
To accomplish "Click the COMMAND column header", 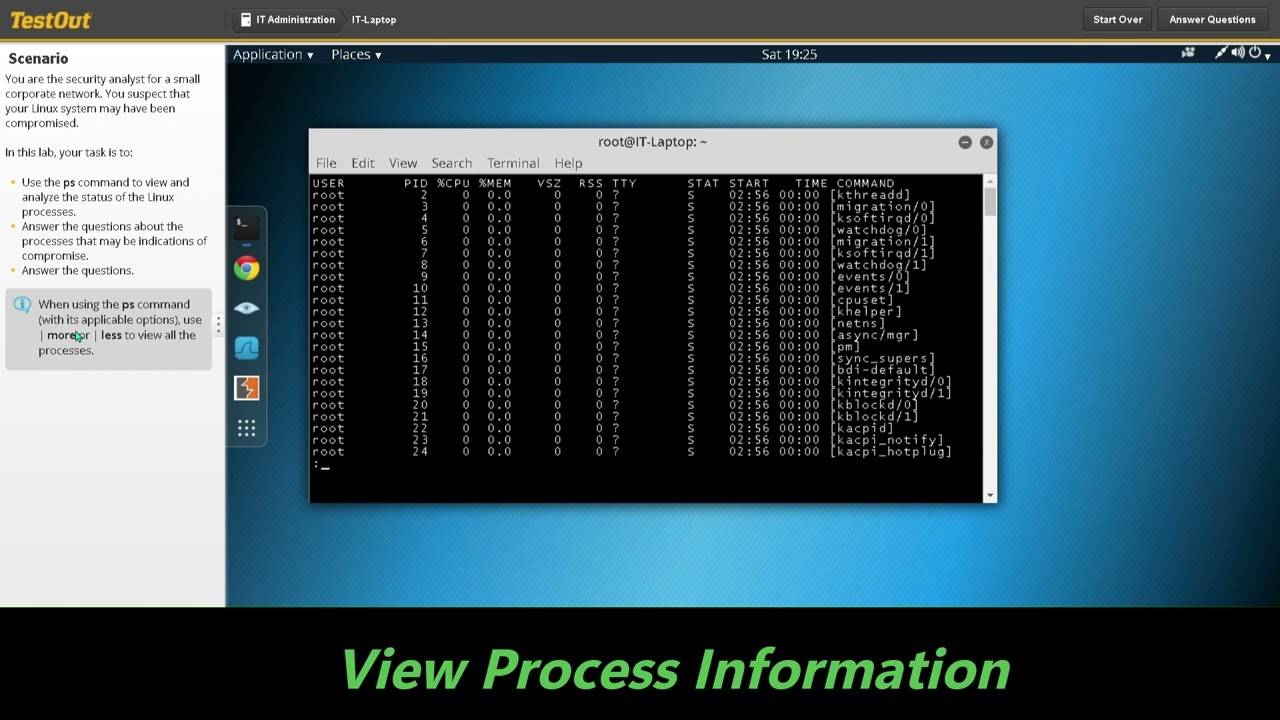I will 865,183.
